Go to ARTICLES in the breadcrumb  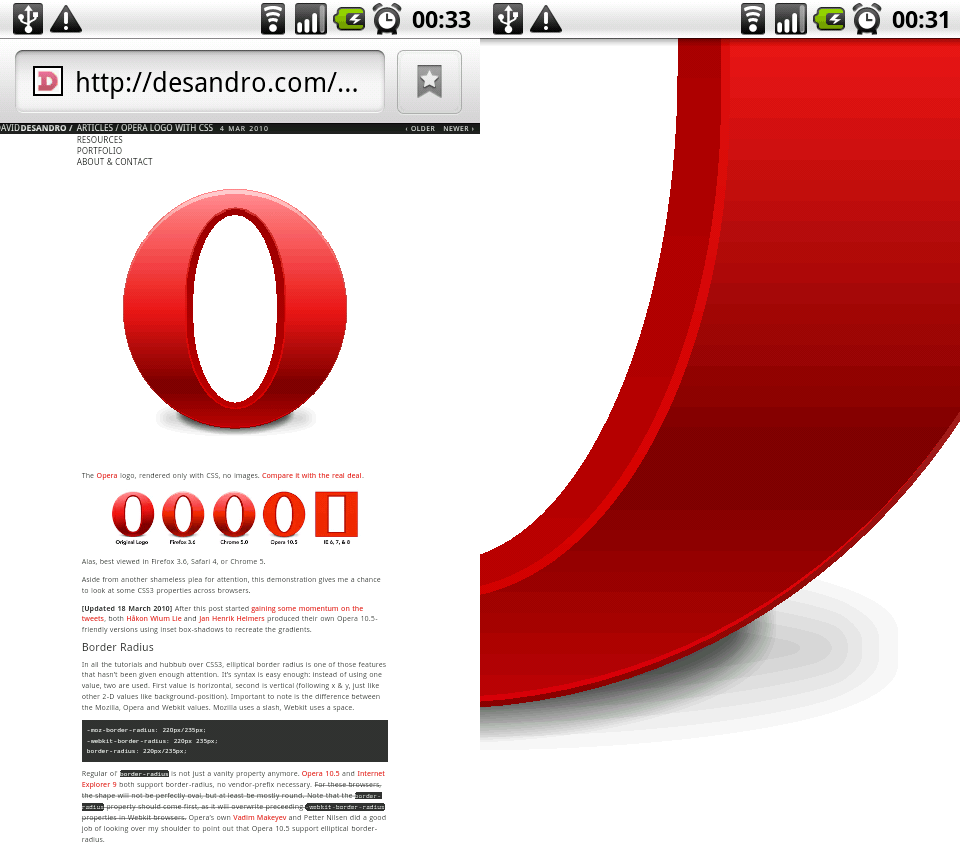[95, 128]
